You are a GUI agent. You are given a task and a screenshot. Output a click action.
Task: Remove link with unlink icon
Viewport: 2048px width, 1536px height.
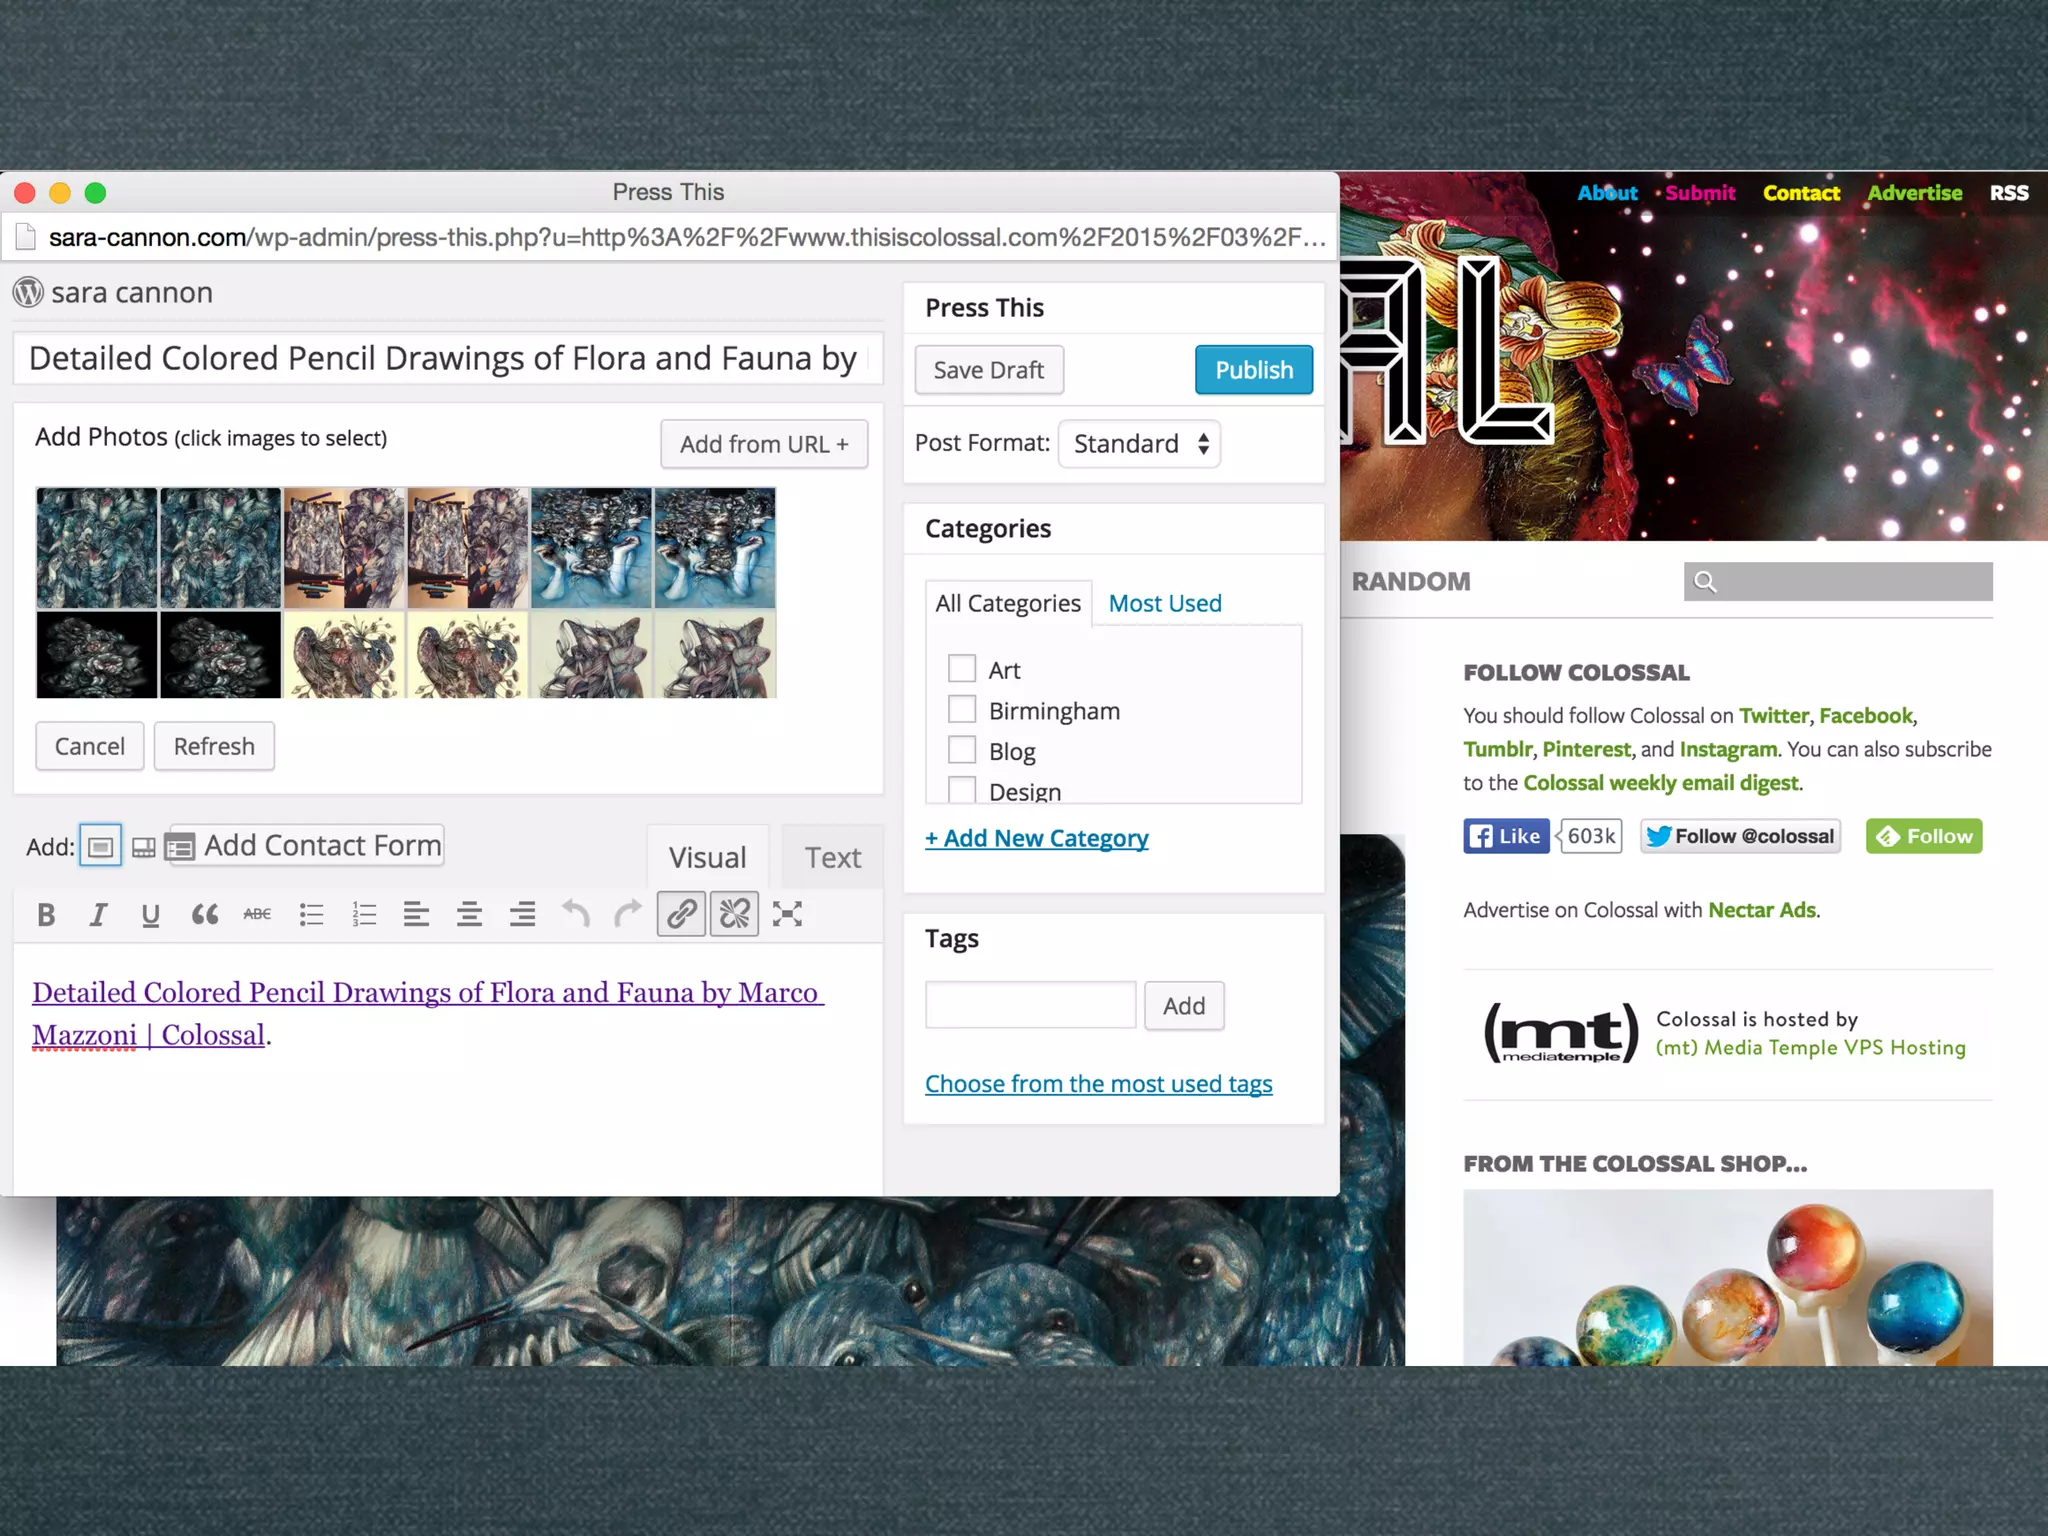coord(734,914)
